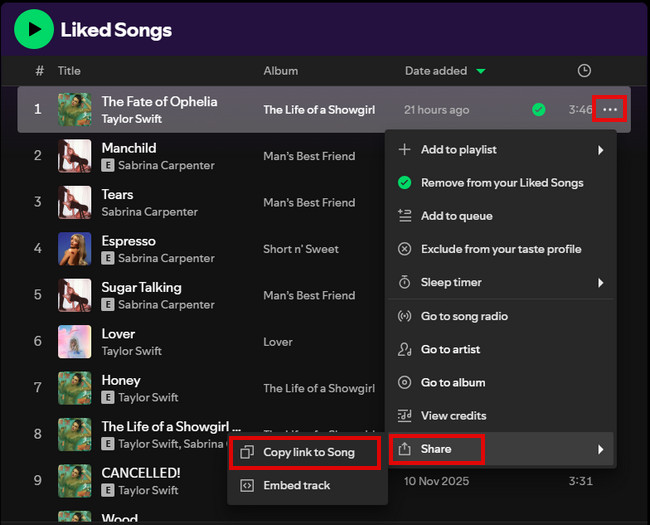Open The Life of a Showgirl album link in row 1
Image resolution: width=650 pixels, height=525 pixels.
(x=319, y=110)
